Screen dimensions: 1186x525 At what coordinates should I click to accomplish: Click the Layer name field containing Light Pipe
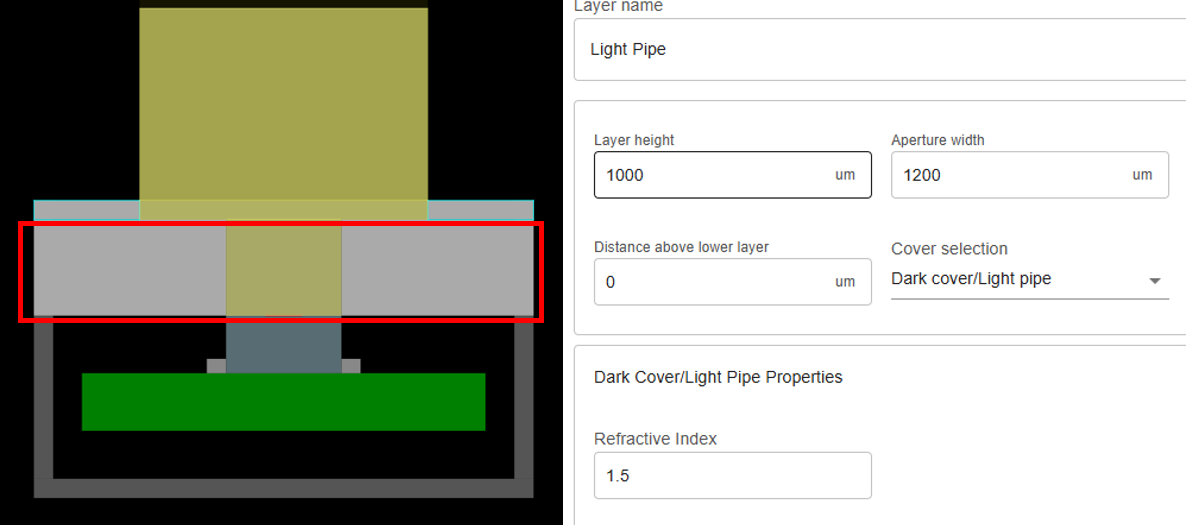[x=880, y=49]
